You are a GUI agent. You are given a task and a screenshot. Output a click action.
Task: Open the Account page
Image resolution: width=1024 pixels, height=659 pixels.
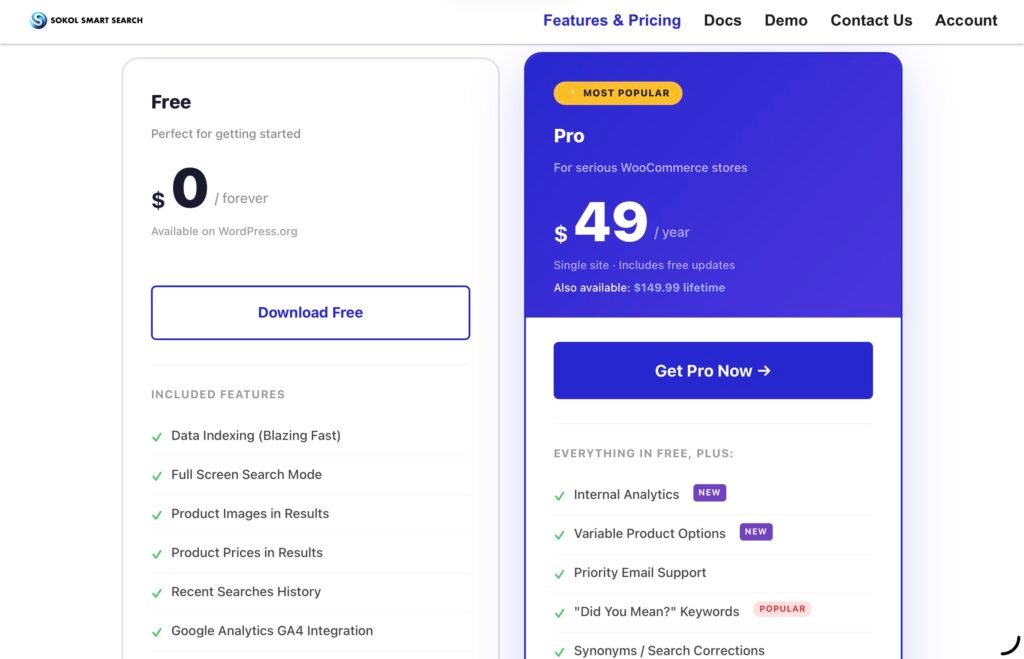[x=966, y=20]
